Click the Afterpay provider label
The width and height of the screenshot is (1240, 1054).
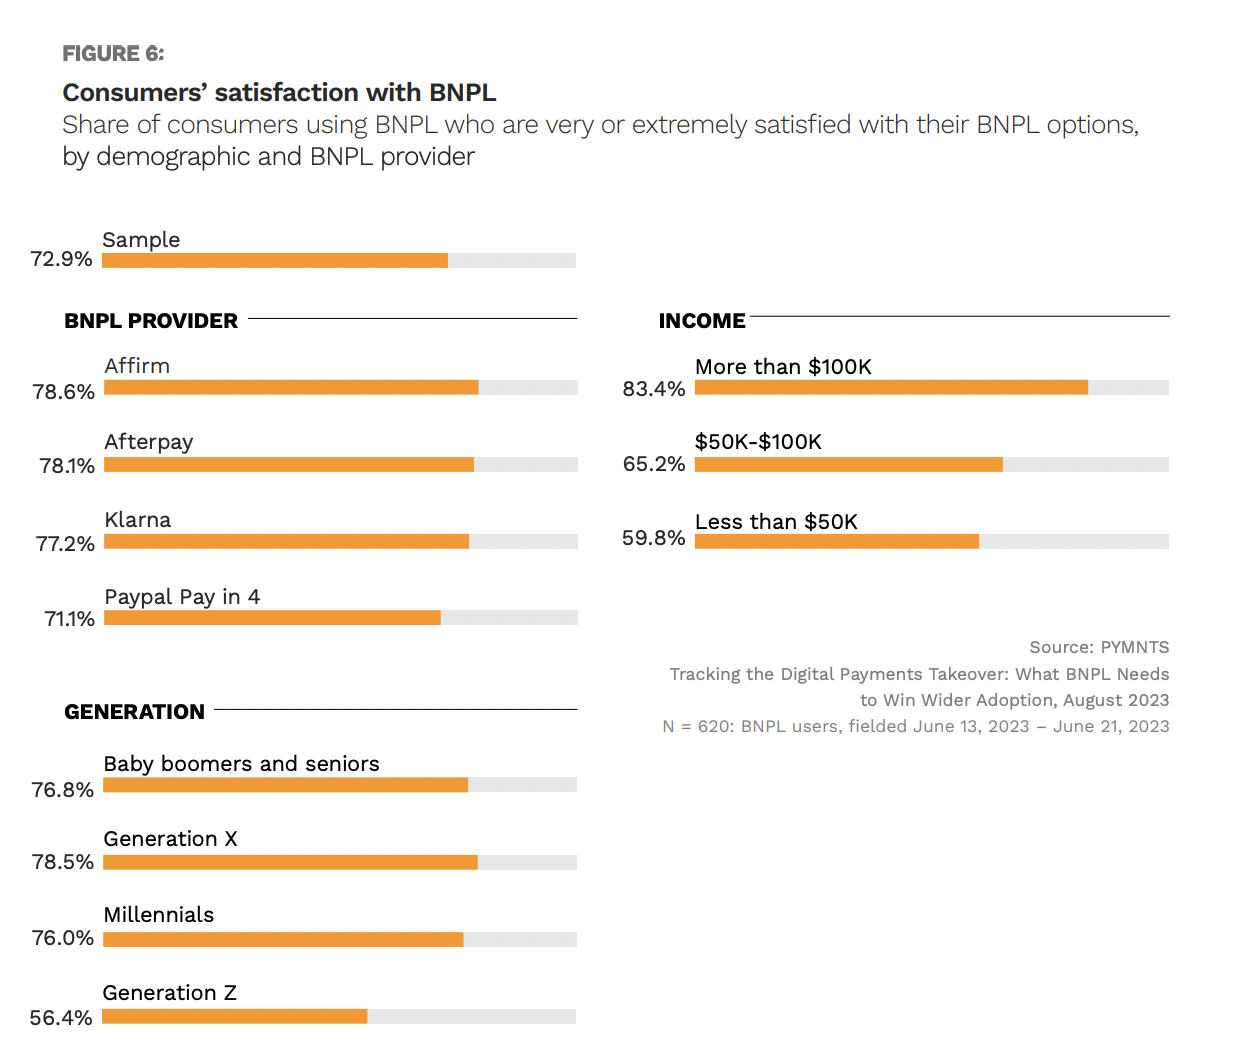click(x=149, y=442)
